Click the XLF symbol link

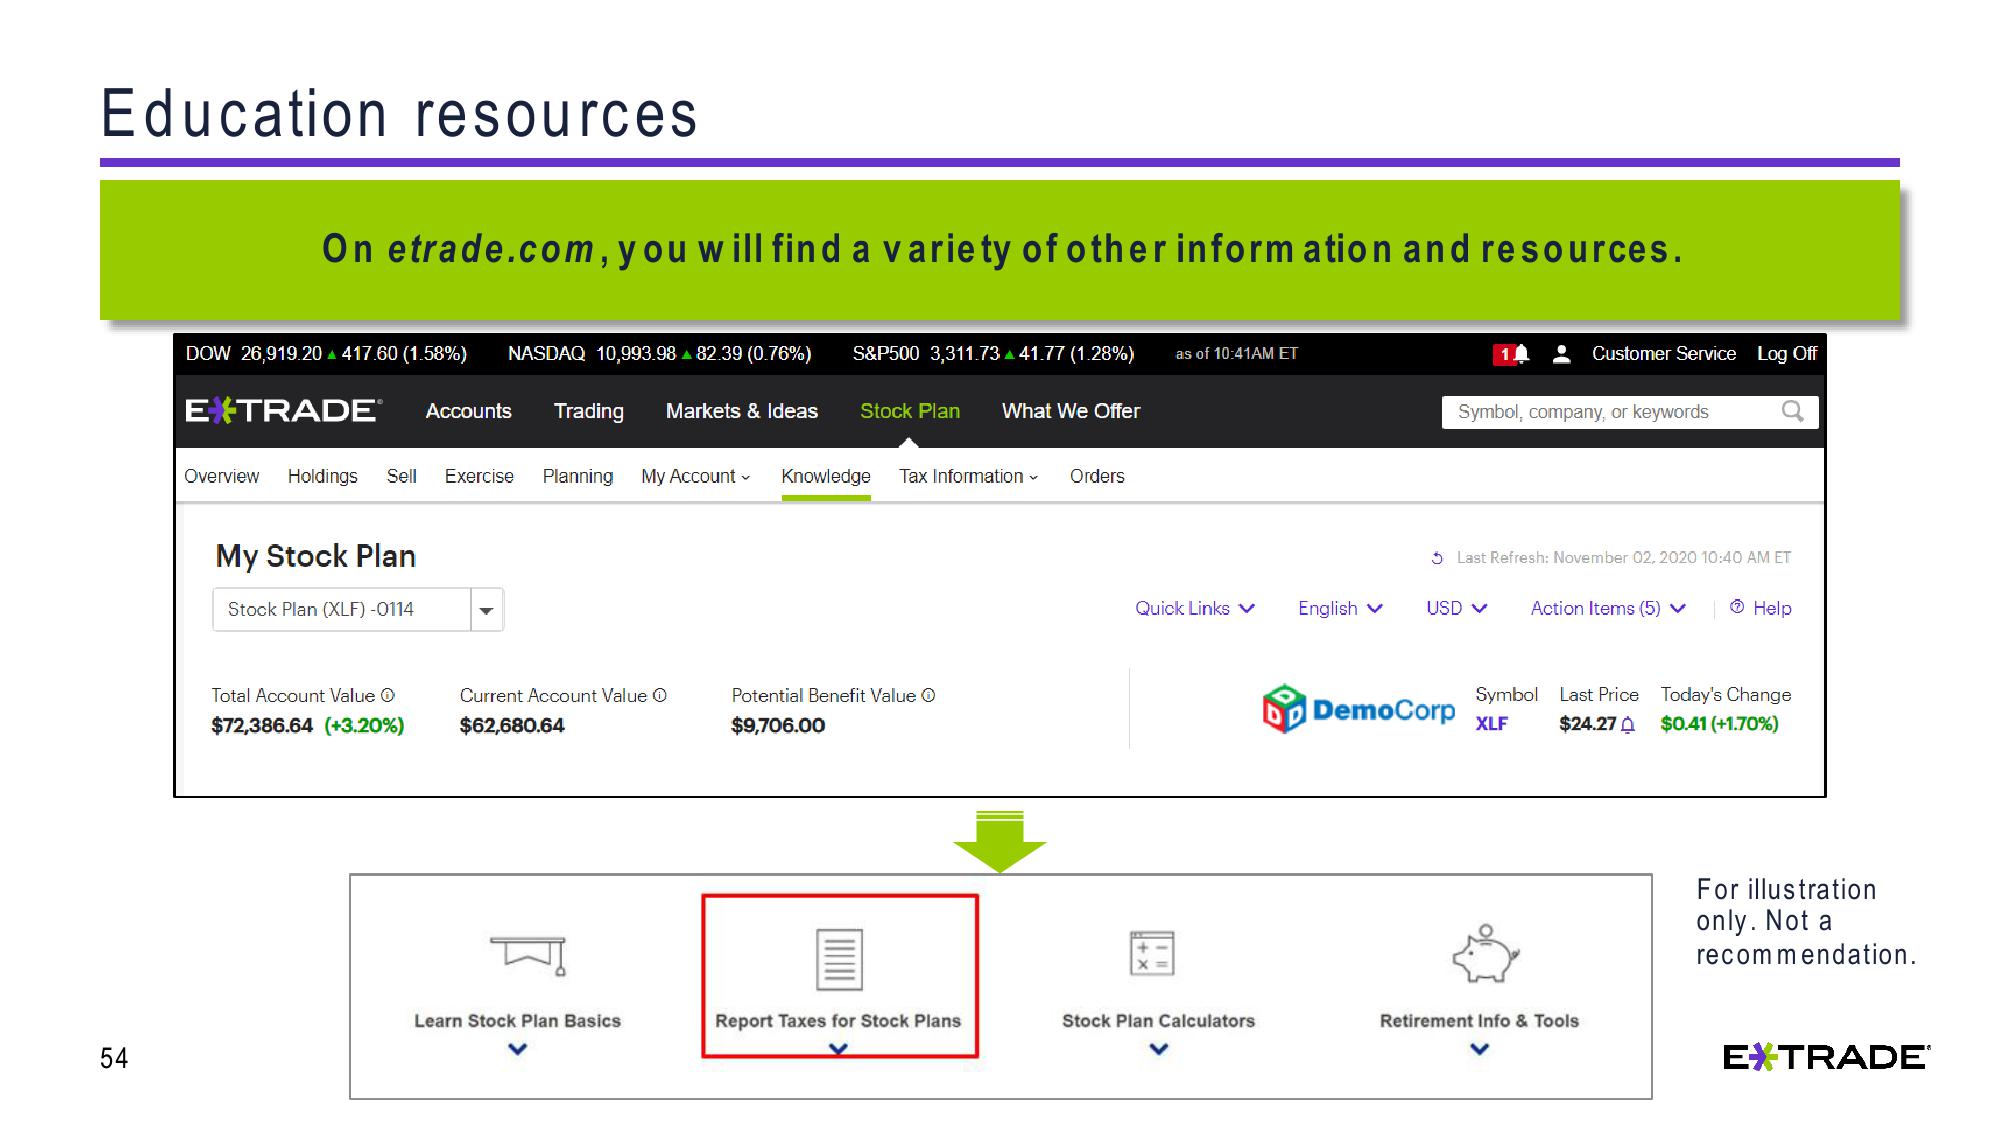point(1491,724)
